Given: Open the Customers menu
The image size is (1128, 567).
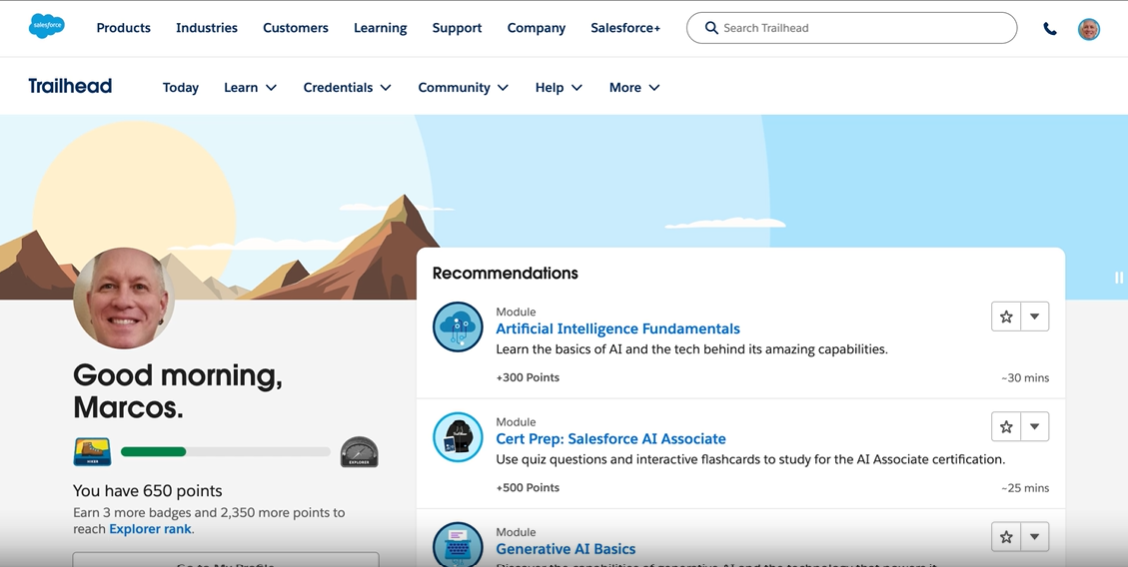Looking at the screenshot, I should click(x=296, y=28).
